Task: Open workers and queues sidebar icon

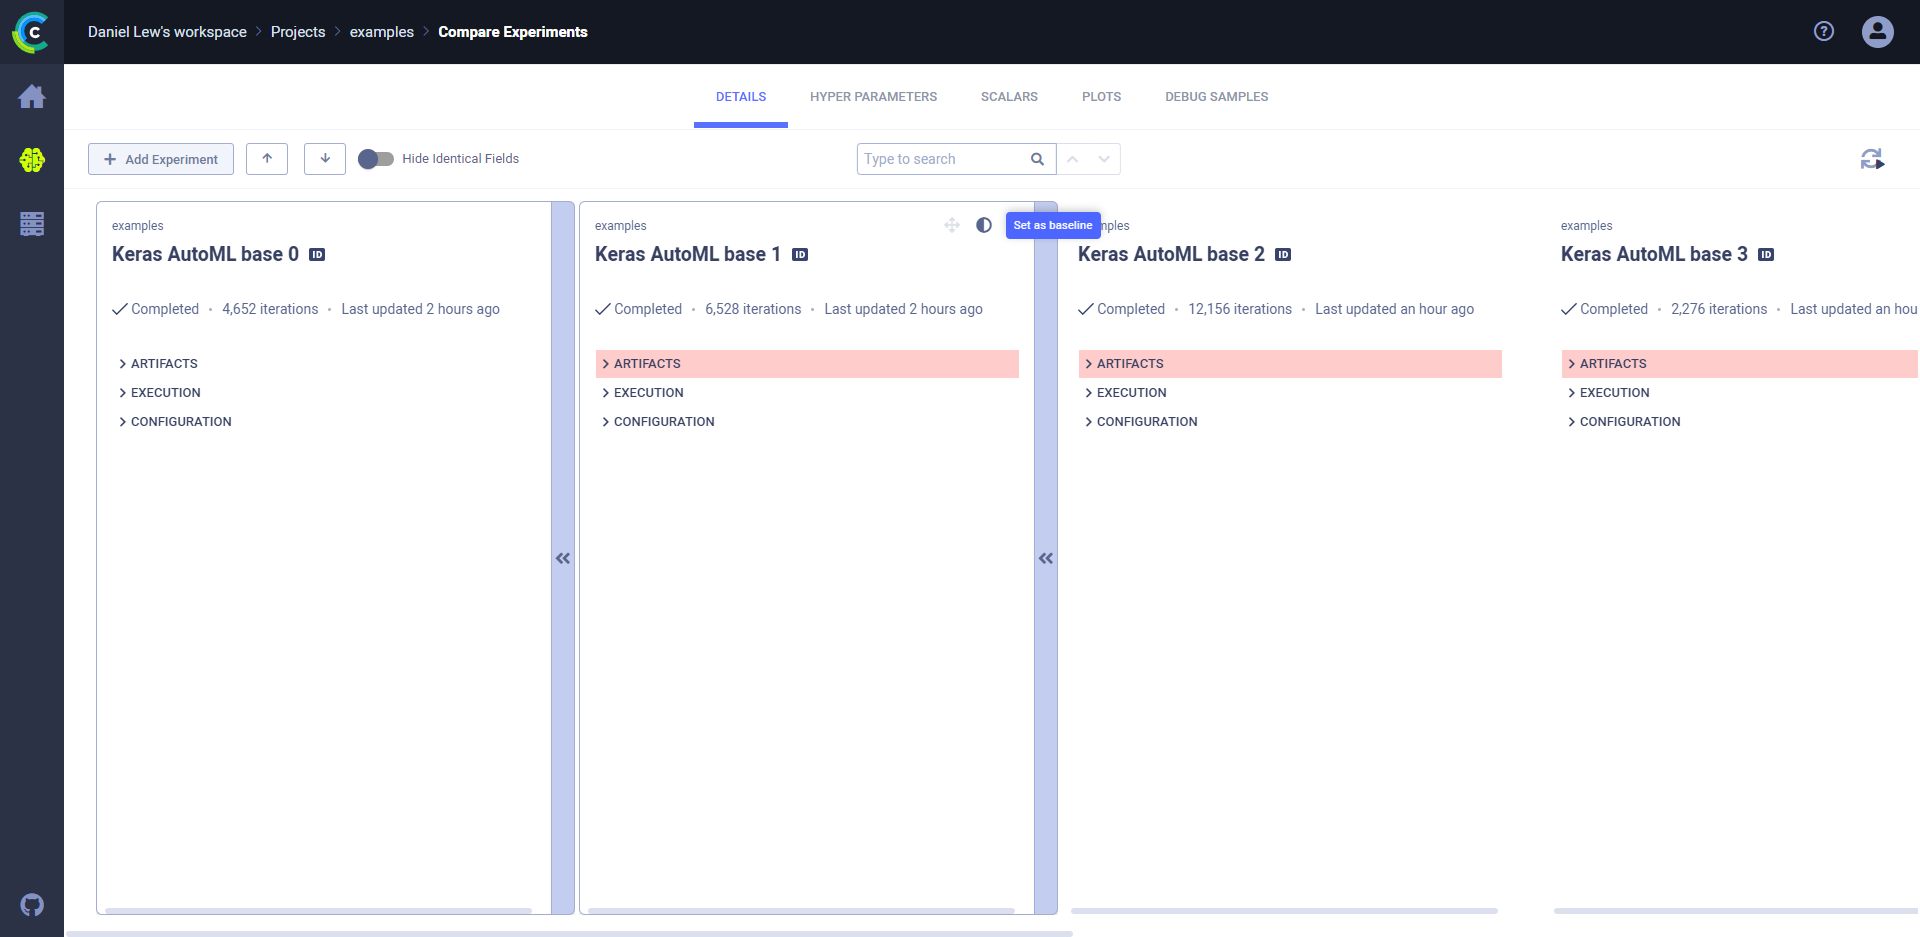Action: pos(32,224)
